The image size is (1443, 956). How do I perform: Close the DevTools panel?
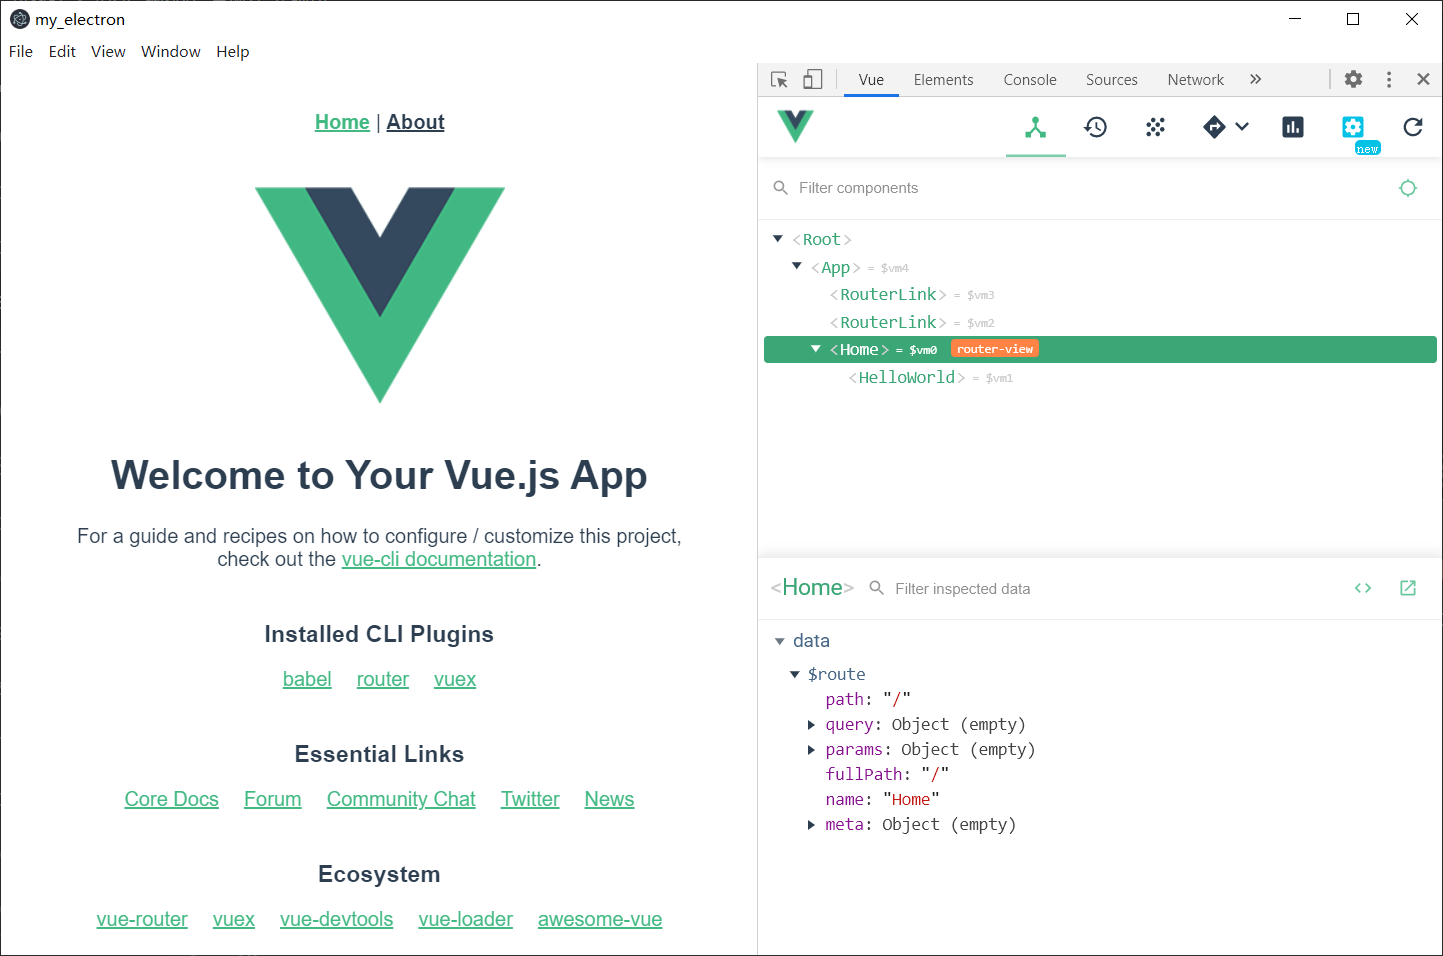coord(1423,79)
